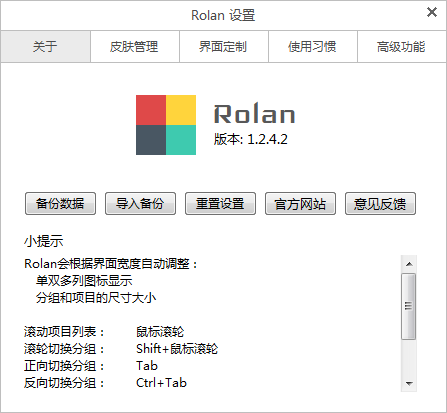Click the Rolan name logo text
The image size is (447, 413).
(x=255, y=114)
